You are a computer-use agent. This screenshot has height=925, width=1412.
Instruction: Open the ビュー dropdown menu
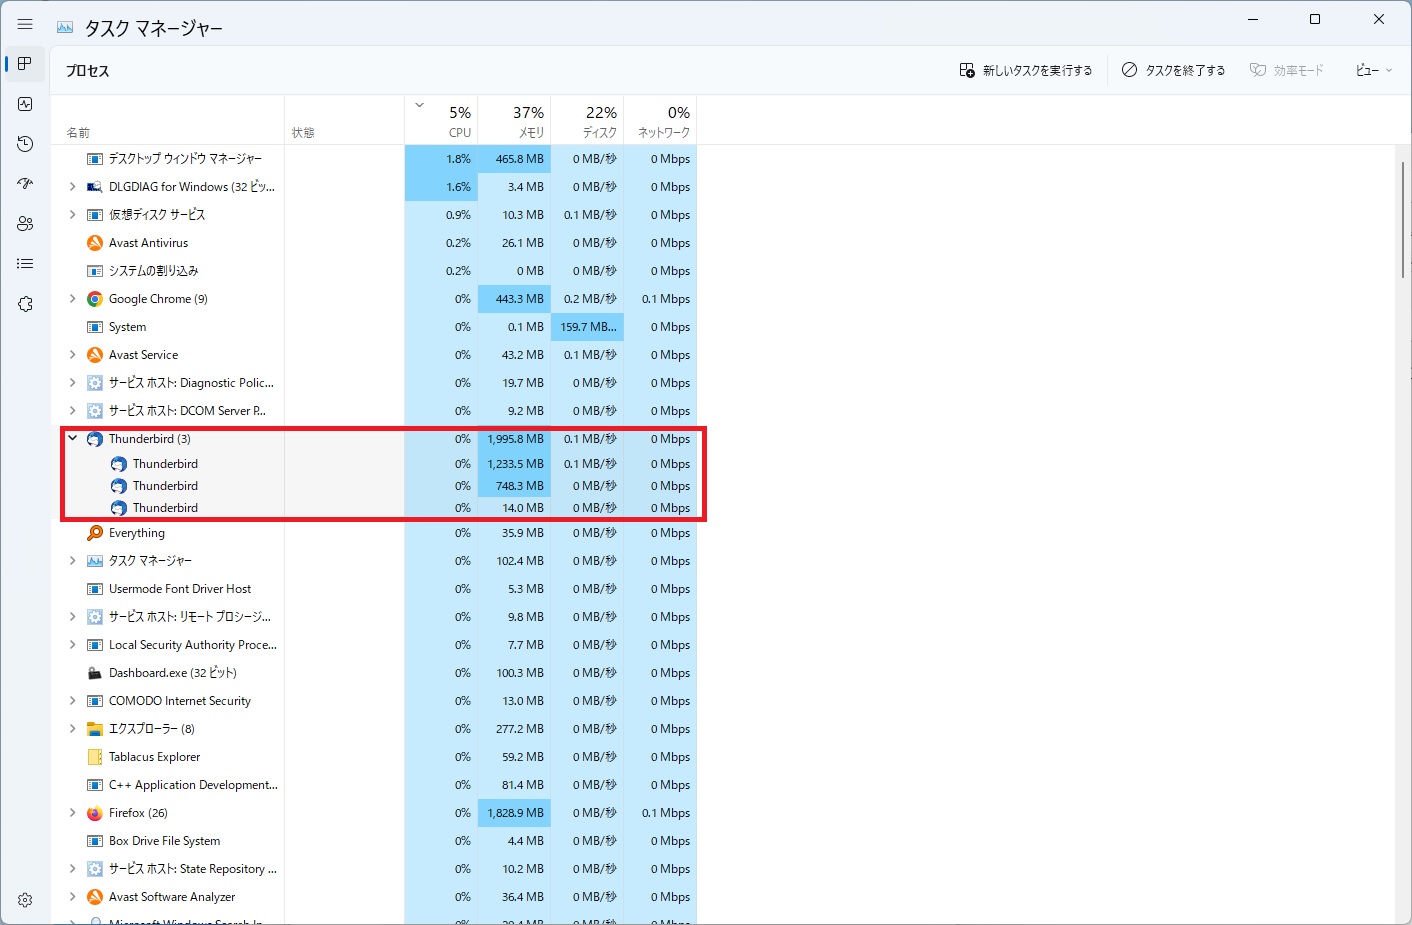(1373, 70)
